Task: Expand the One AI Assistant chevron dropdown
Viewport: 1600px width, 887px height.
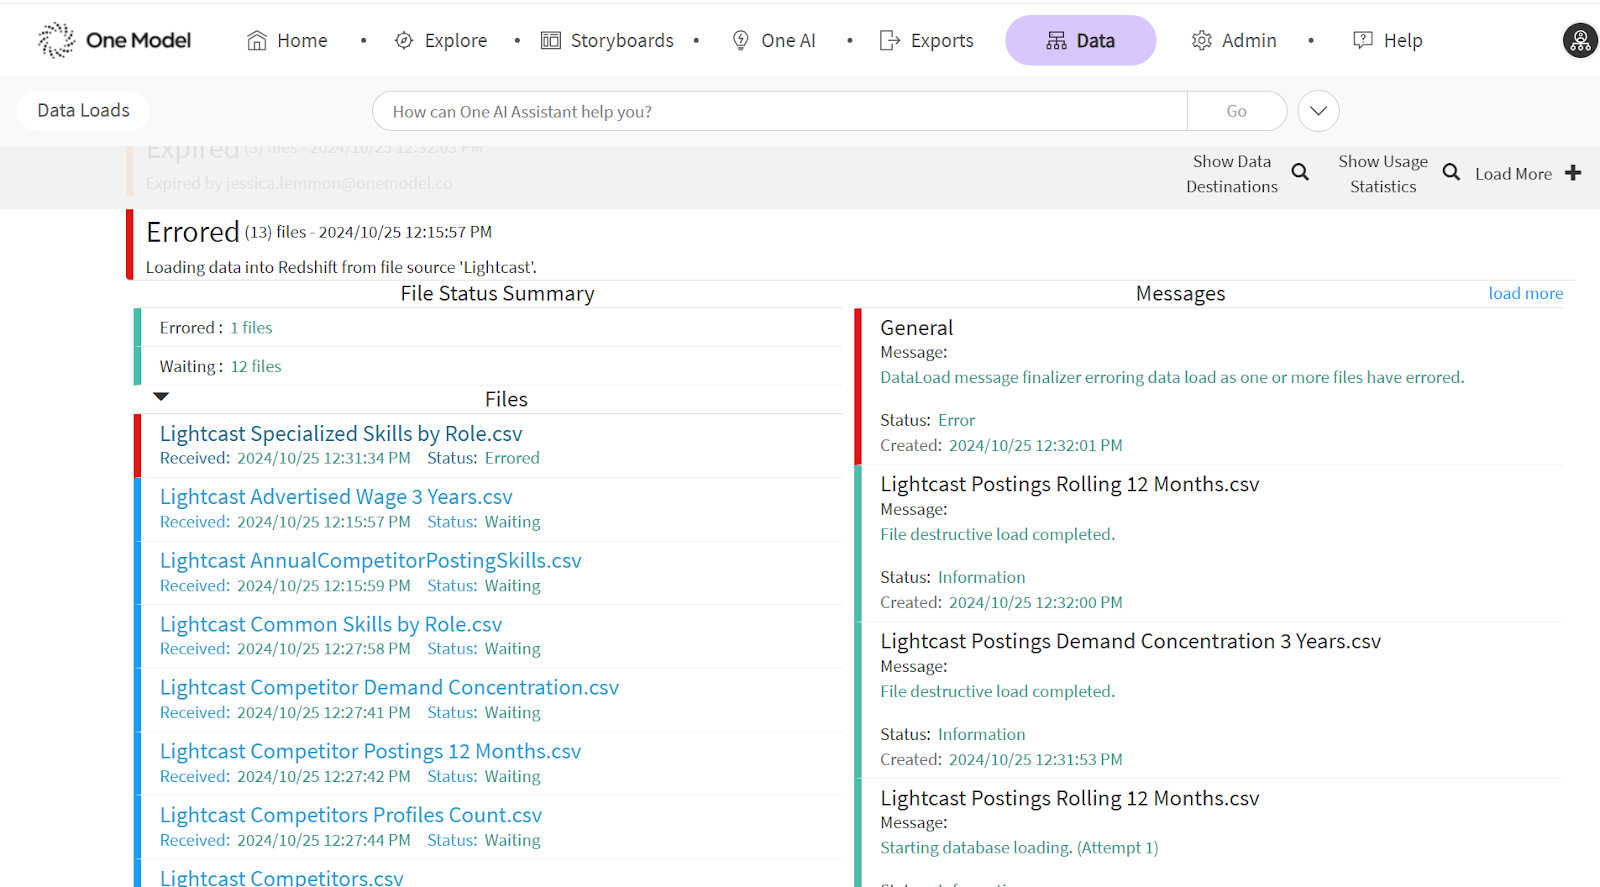Action: [x=1318, y=111]
